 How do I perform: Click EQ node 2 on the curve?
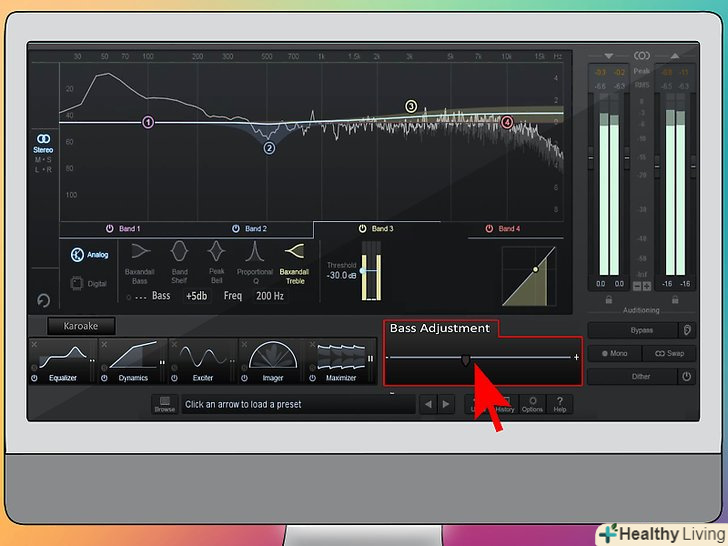point(269,148)
